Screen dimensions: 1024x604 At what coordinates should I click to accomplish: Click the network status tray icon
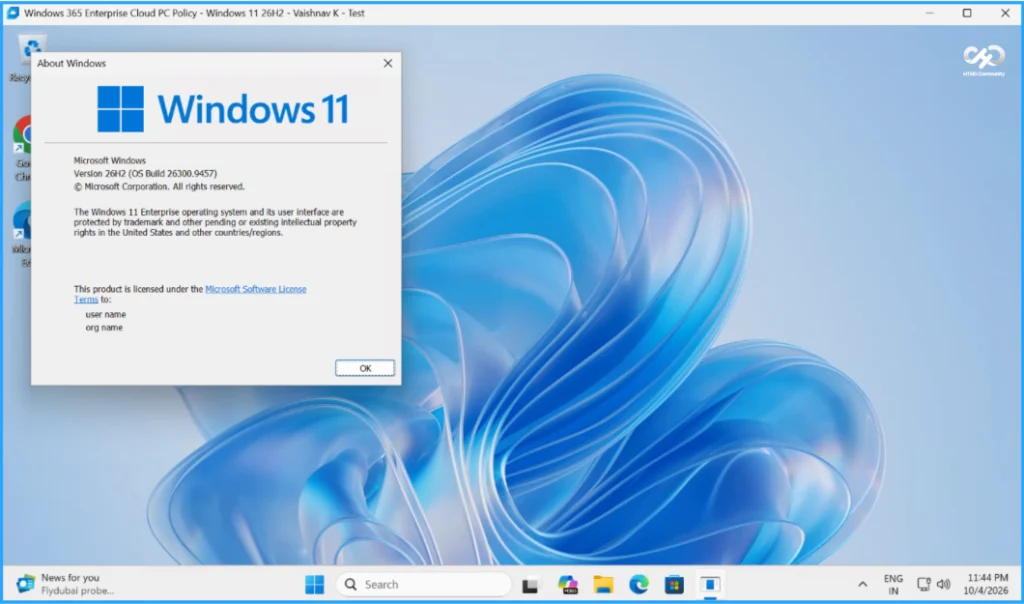tap(923, 584)
